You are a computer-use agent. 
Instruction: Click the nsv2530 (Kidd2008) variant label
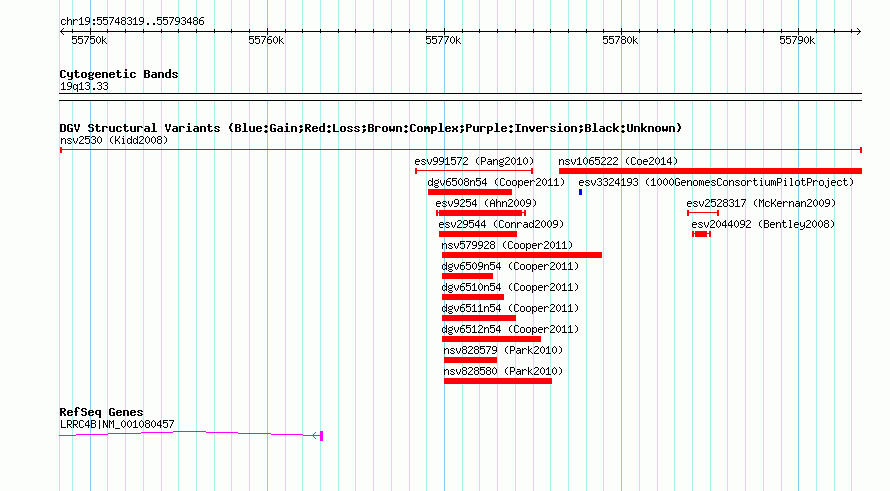(114, 140)
